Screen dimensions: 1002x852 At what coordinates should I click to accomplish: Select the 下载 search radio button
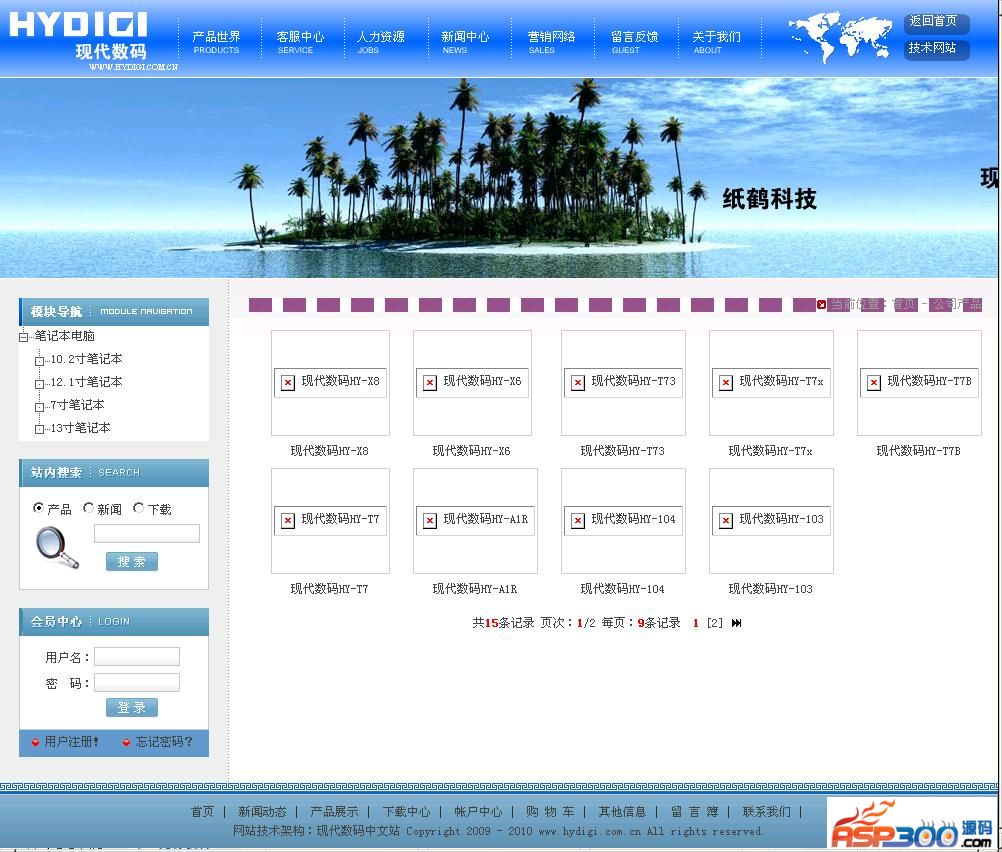click(x=139, y=508)
